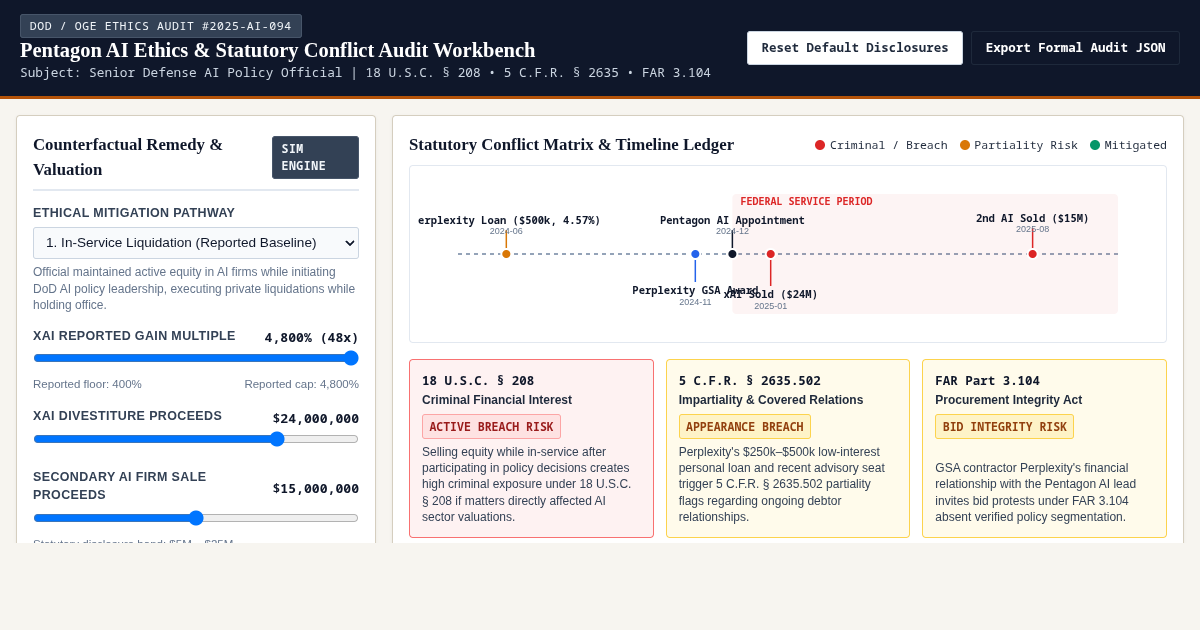Click the Mitigated legend green dot
This screenshot has height=630, width=1200.
(x=1095, y=145)
